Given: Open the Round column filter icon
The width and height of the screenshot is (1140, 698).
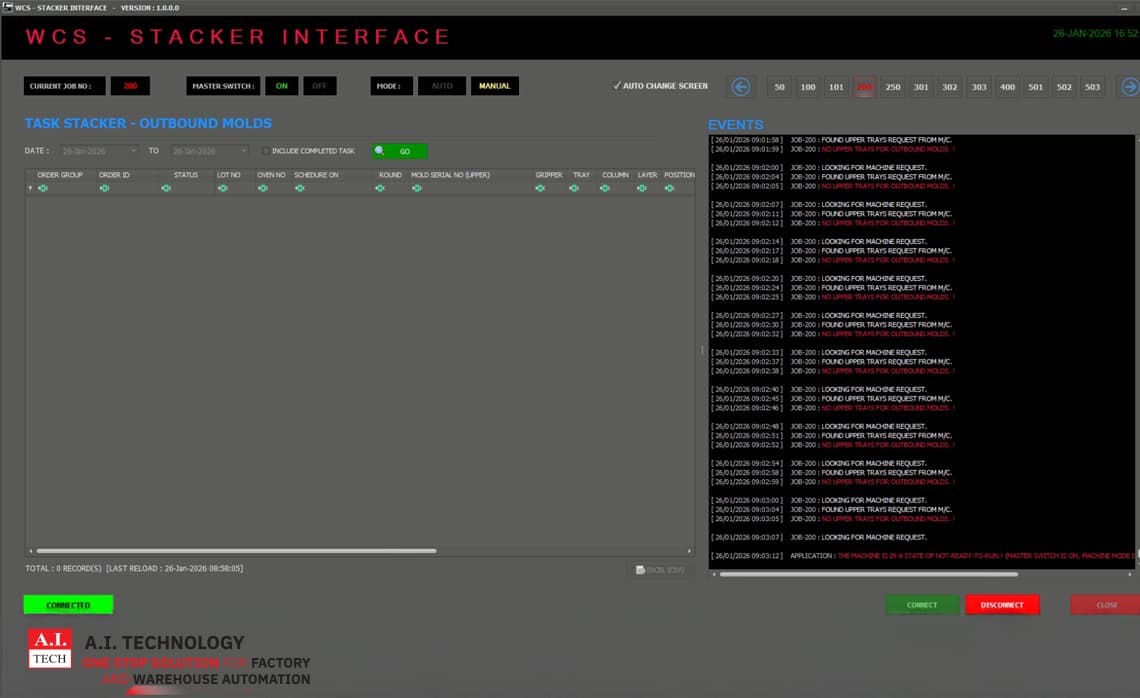Looking at the screenshot, I should (380, 188).
